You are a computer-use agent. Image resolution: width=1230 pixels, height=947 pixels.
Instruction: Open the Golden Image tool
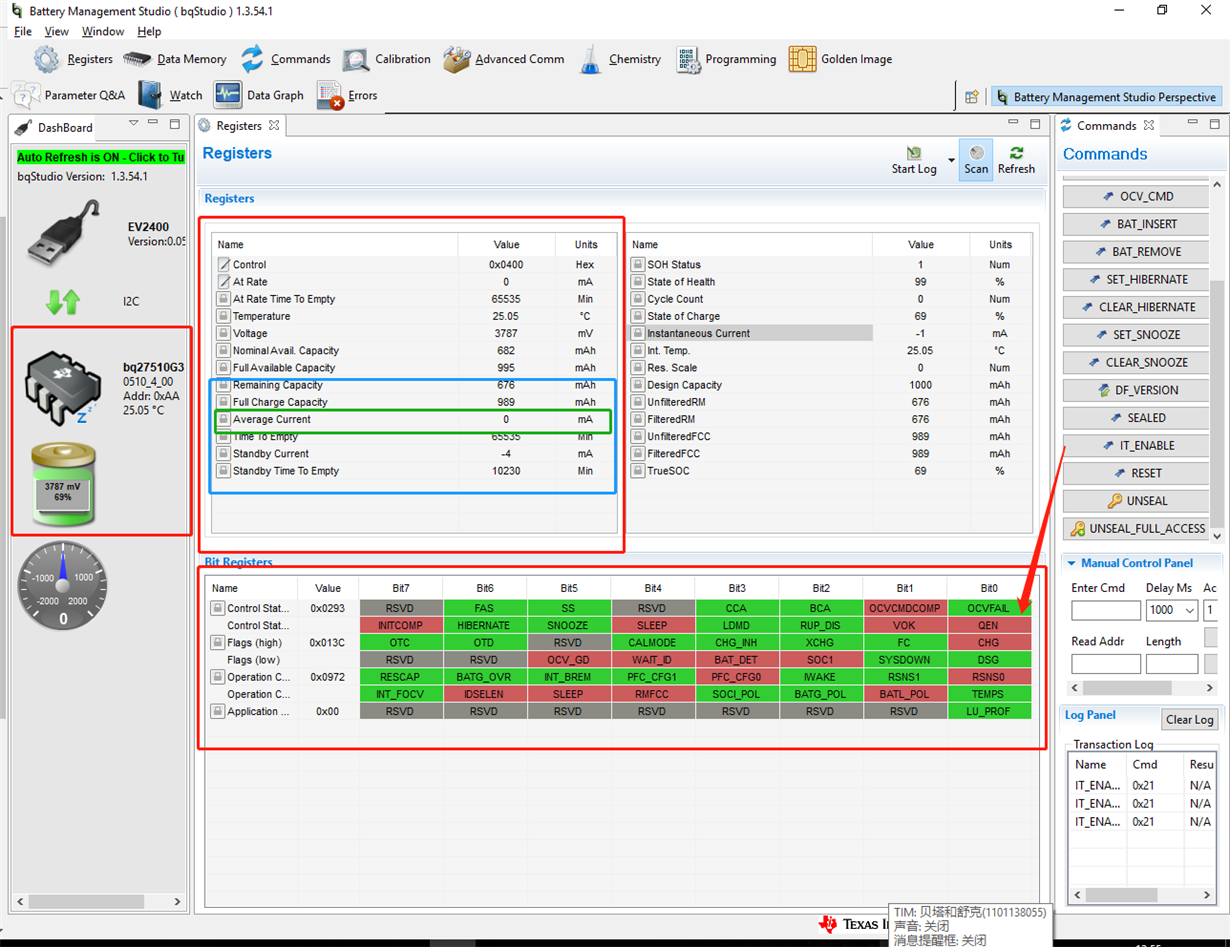click(x=840, y=59)
